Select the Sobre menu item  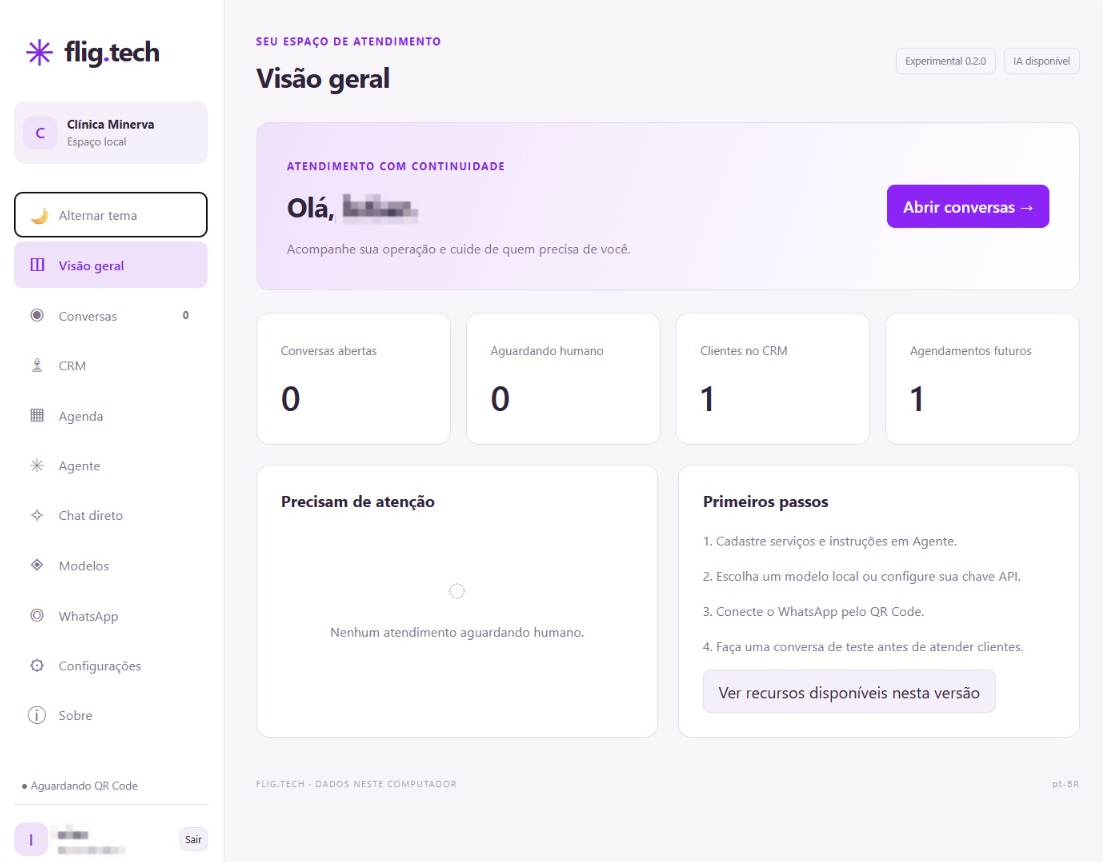pyautogui.click(x=110, y=716)
